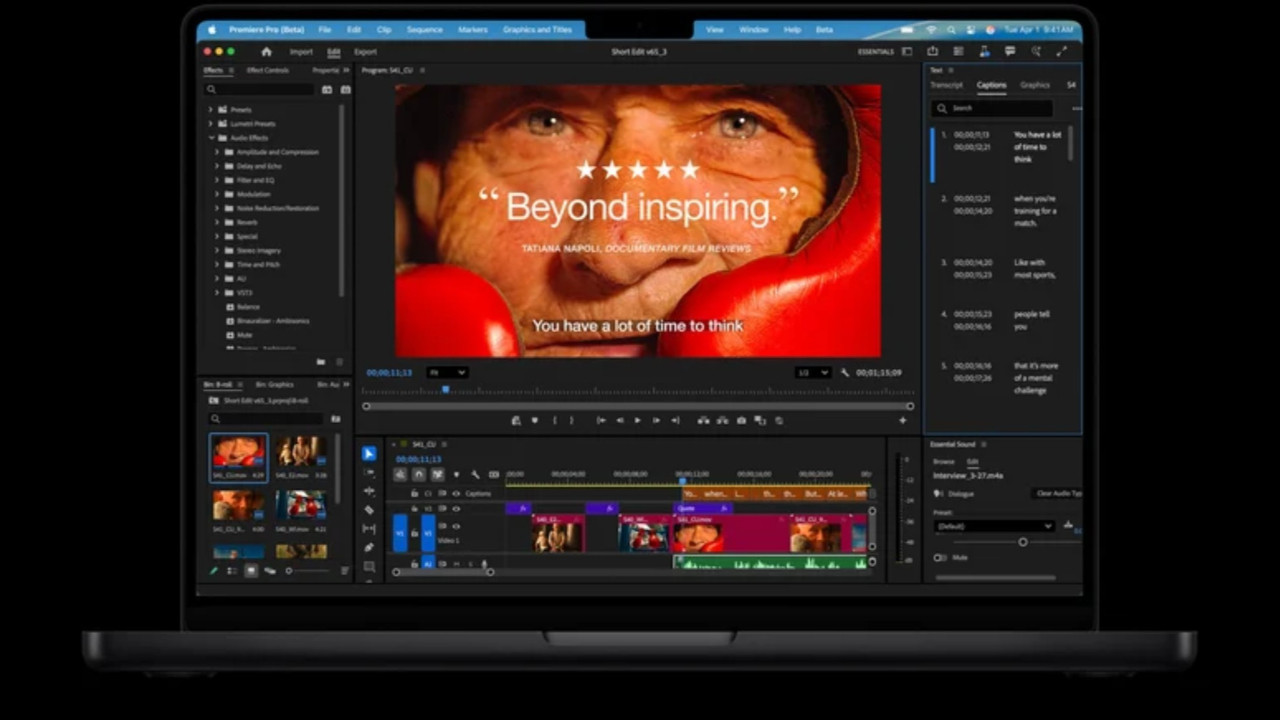Expand the Presets effects folder
1280x720 pixels.
click(x=210, y=110)
